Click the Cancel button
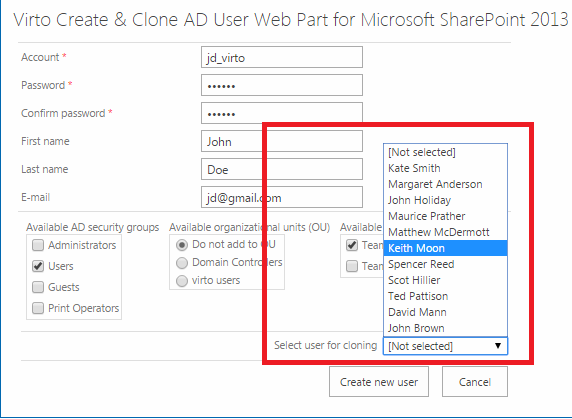This screenshot has height=419, width=572. [475, 382]
